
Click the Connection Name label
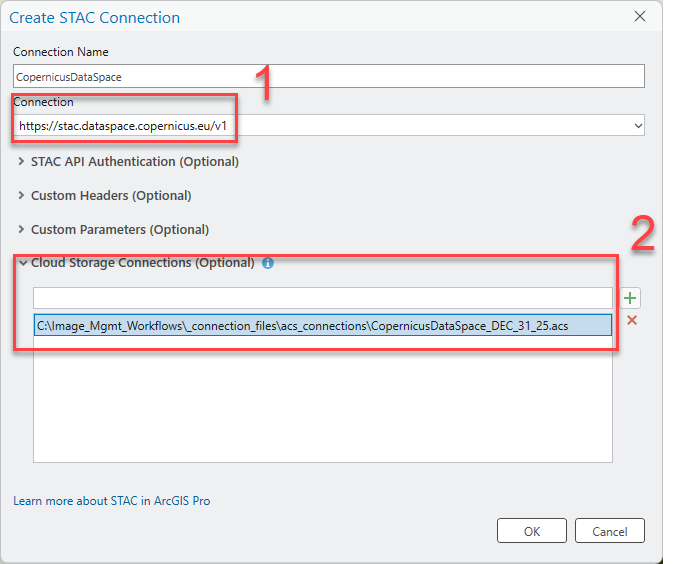61,52
